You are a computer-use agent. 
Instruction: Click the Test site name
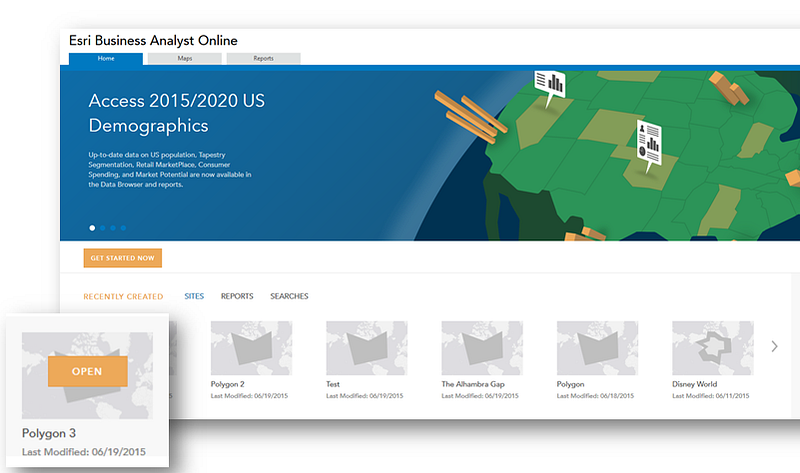coord(333,384)
